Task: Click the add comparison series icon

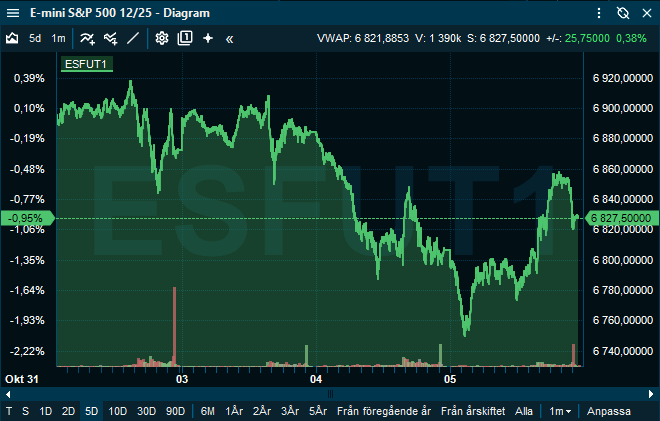Action: tap(111, 38)
